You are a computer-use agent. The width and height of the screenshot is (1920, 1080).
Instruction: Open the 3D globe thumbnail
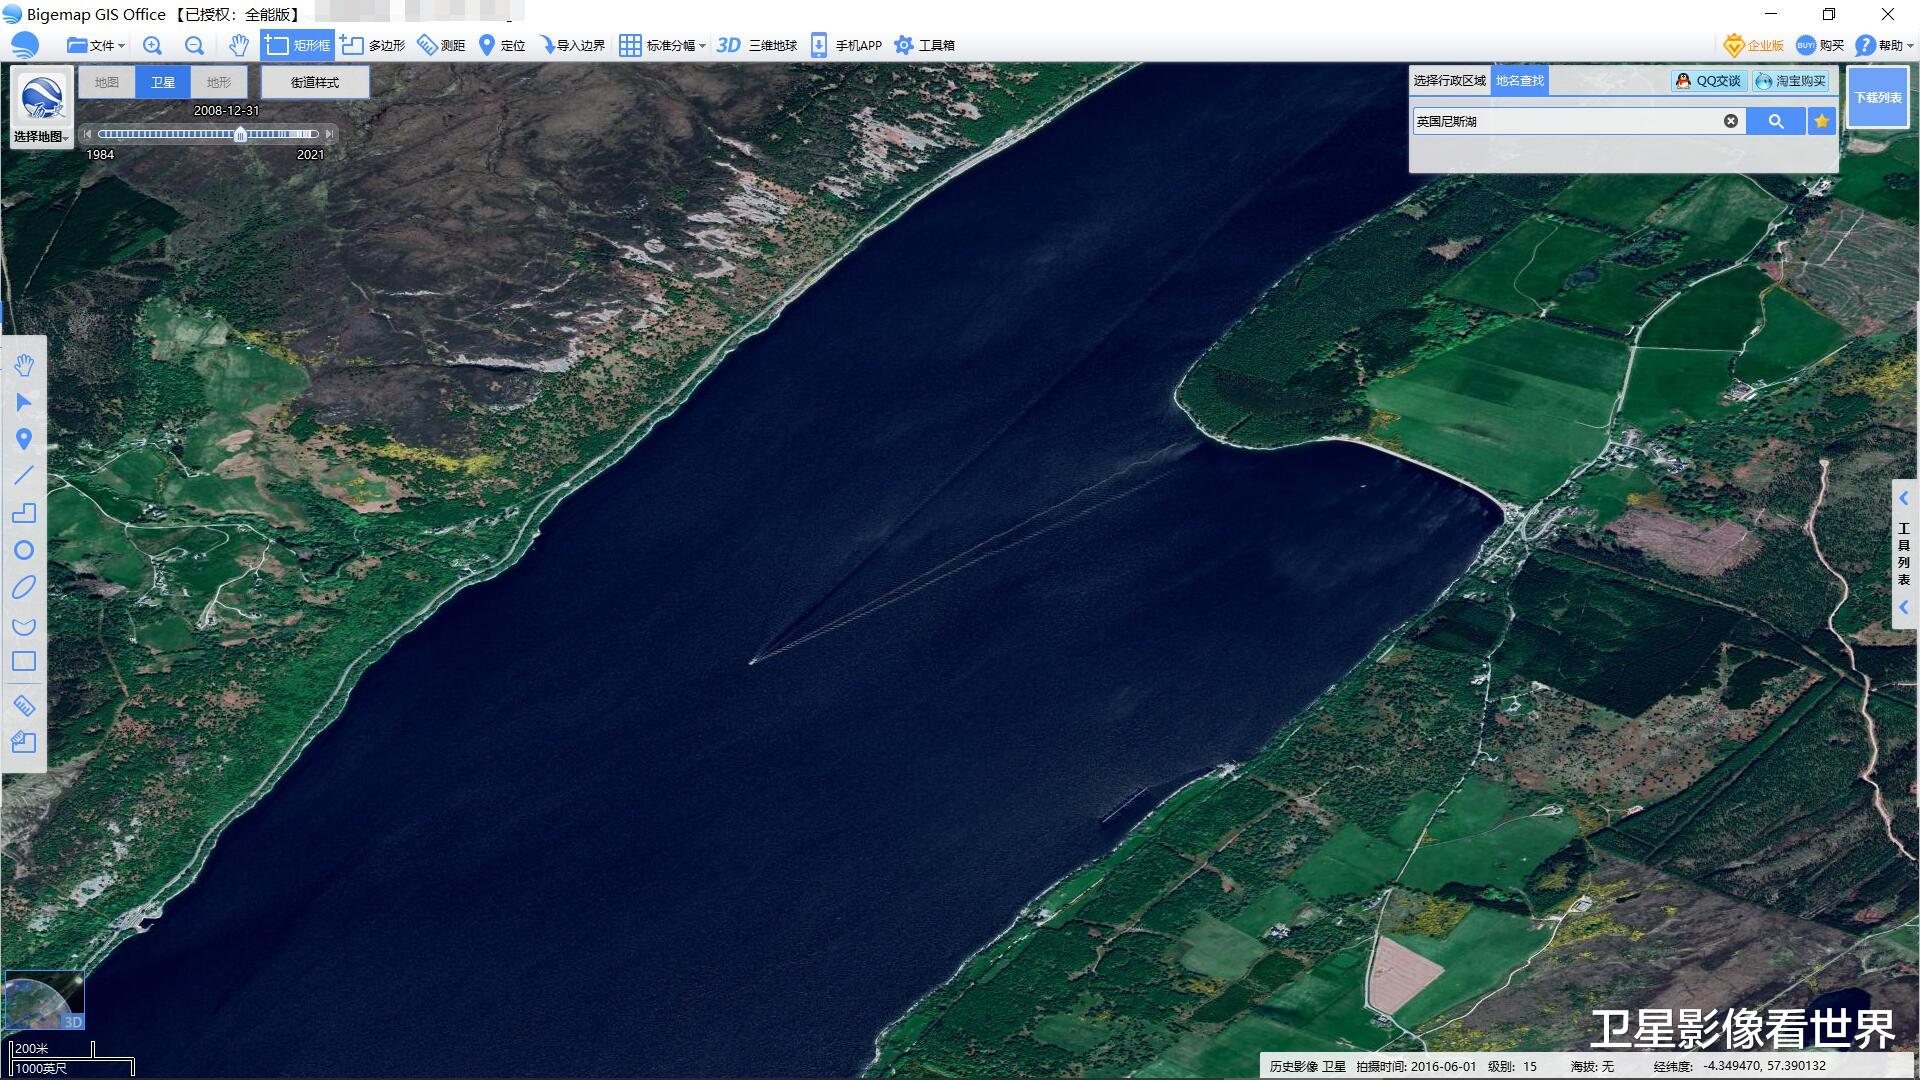[x=44, y=999]
